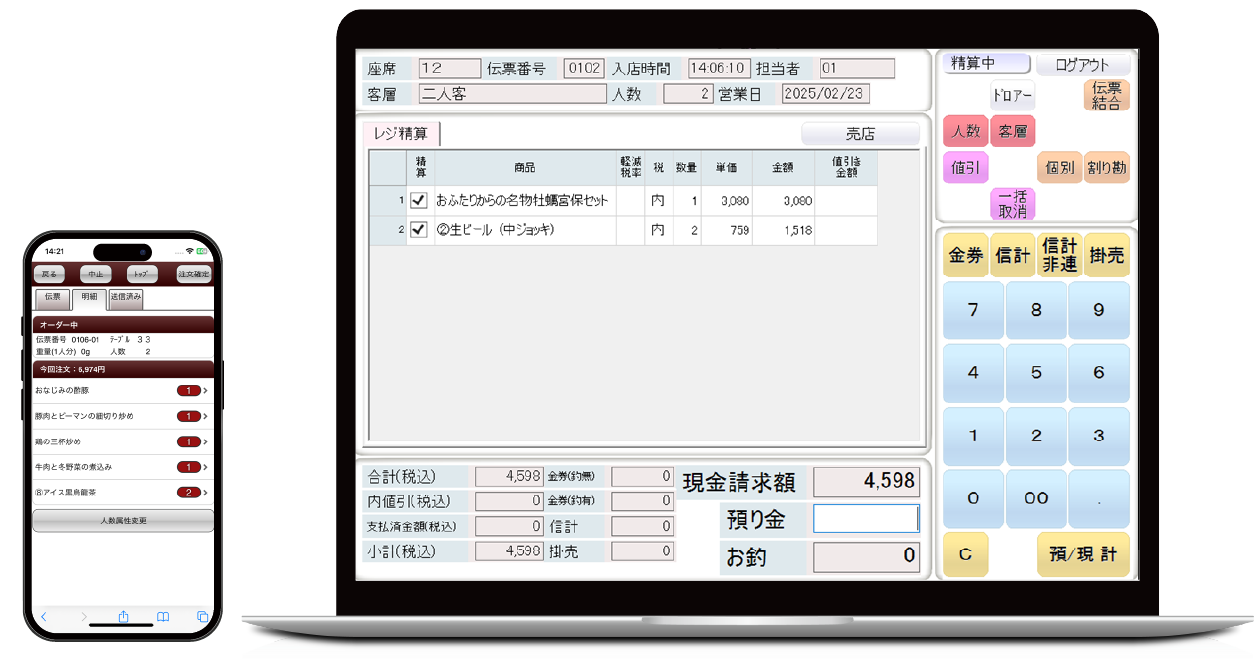
Task: Toggle 精算 checkbox for 生ビール (中ジョッキ)
Action: (419, 230)
